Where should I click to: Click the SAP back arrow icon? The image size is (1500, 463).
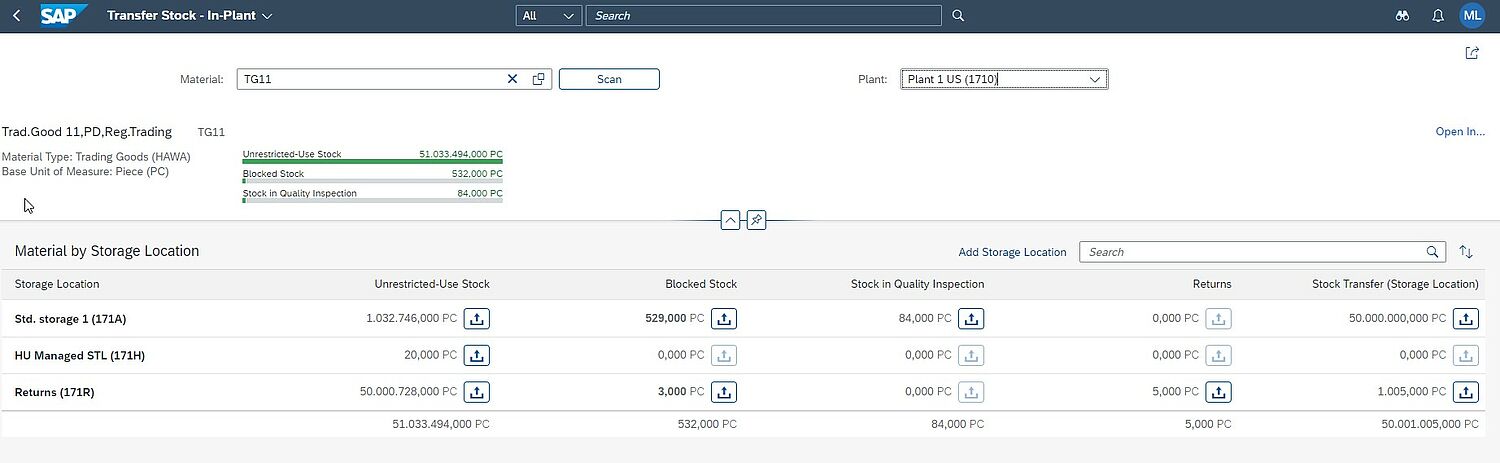[x=17, y=16]
